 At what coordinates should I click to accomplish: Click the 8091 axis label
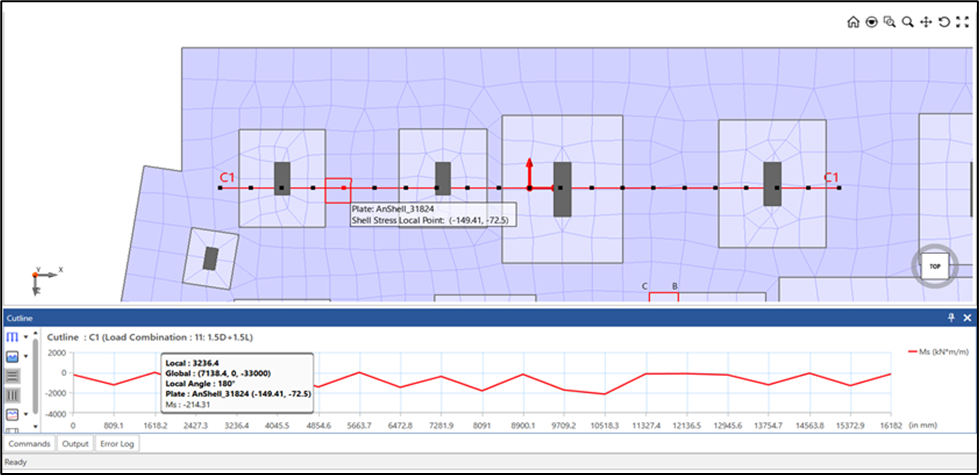(x=481, y=425)
